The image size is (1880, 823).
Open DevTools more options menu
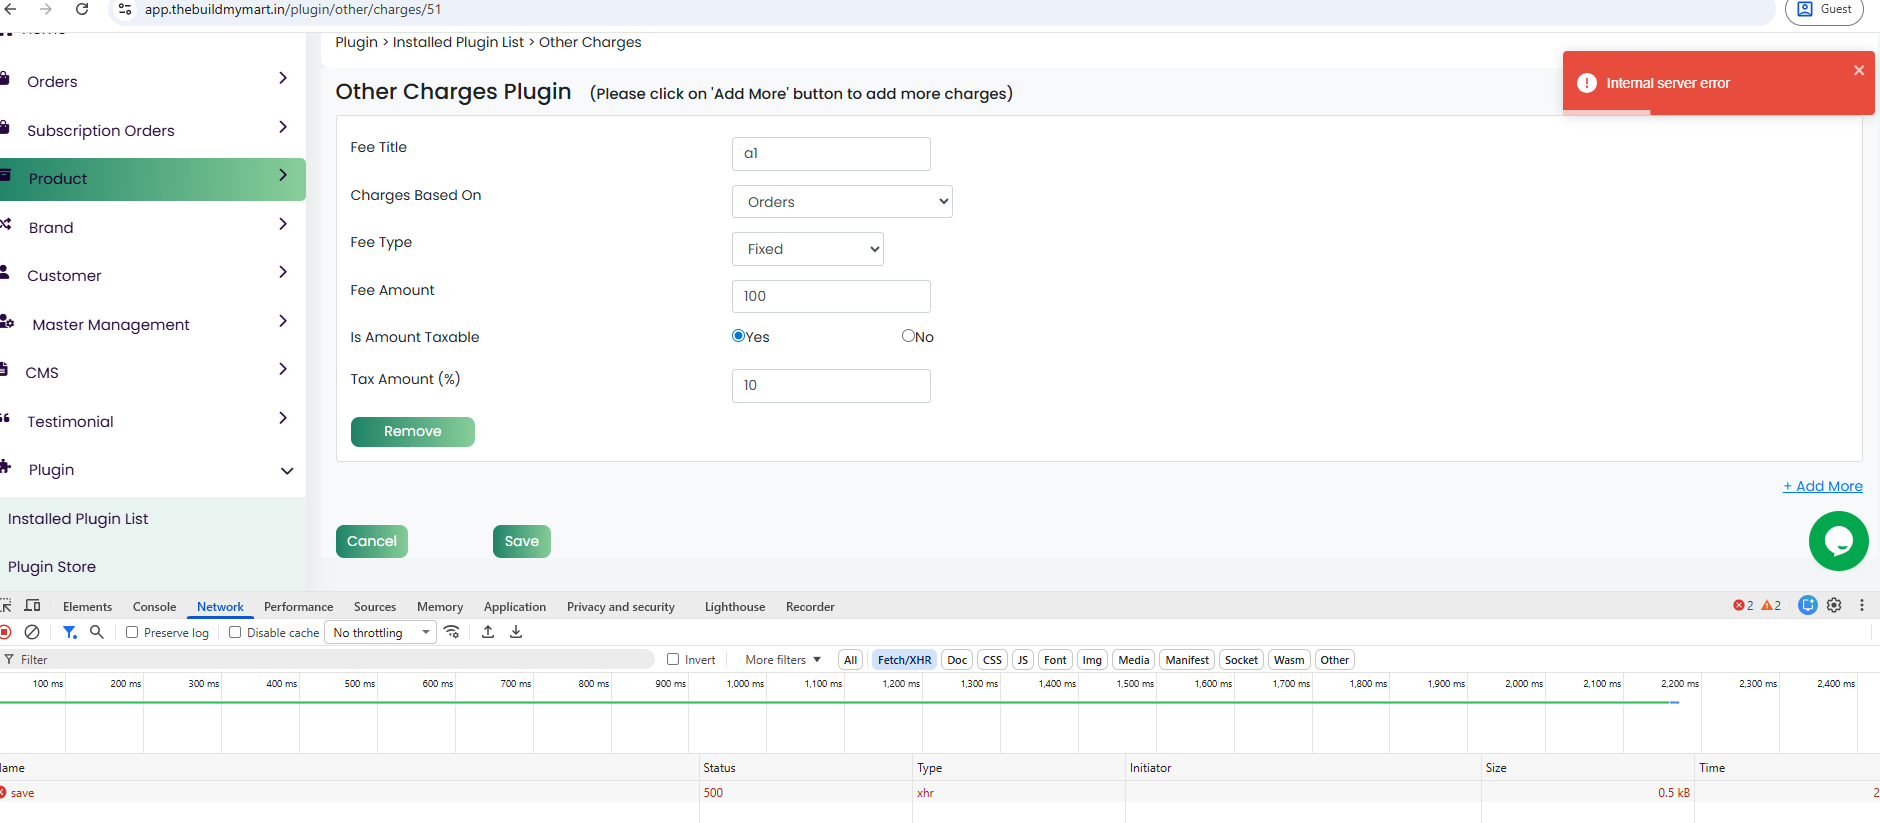1861,605
